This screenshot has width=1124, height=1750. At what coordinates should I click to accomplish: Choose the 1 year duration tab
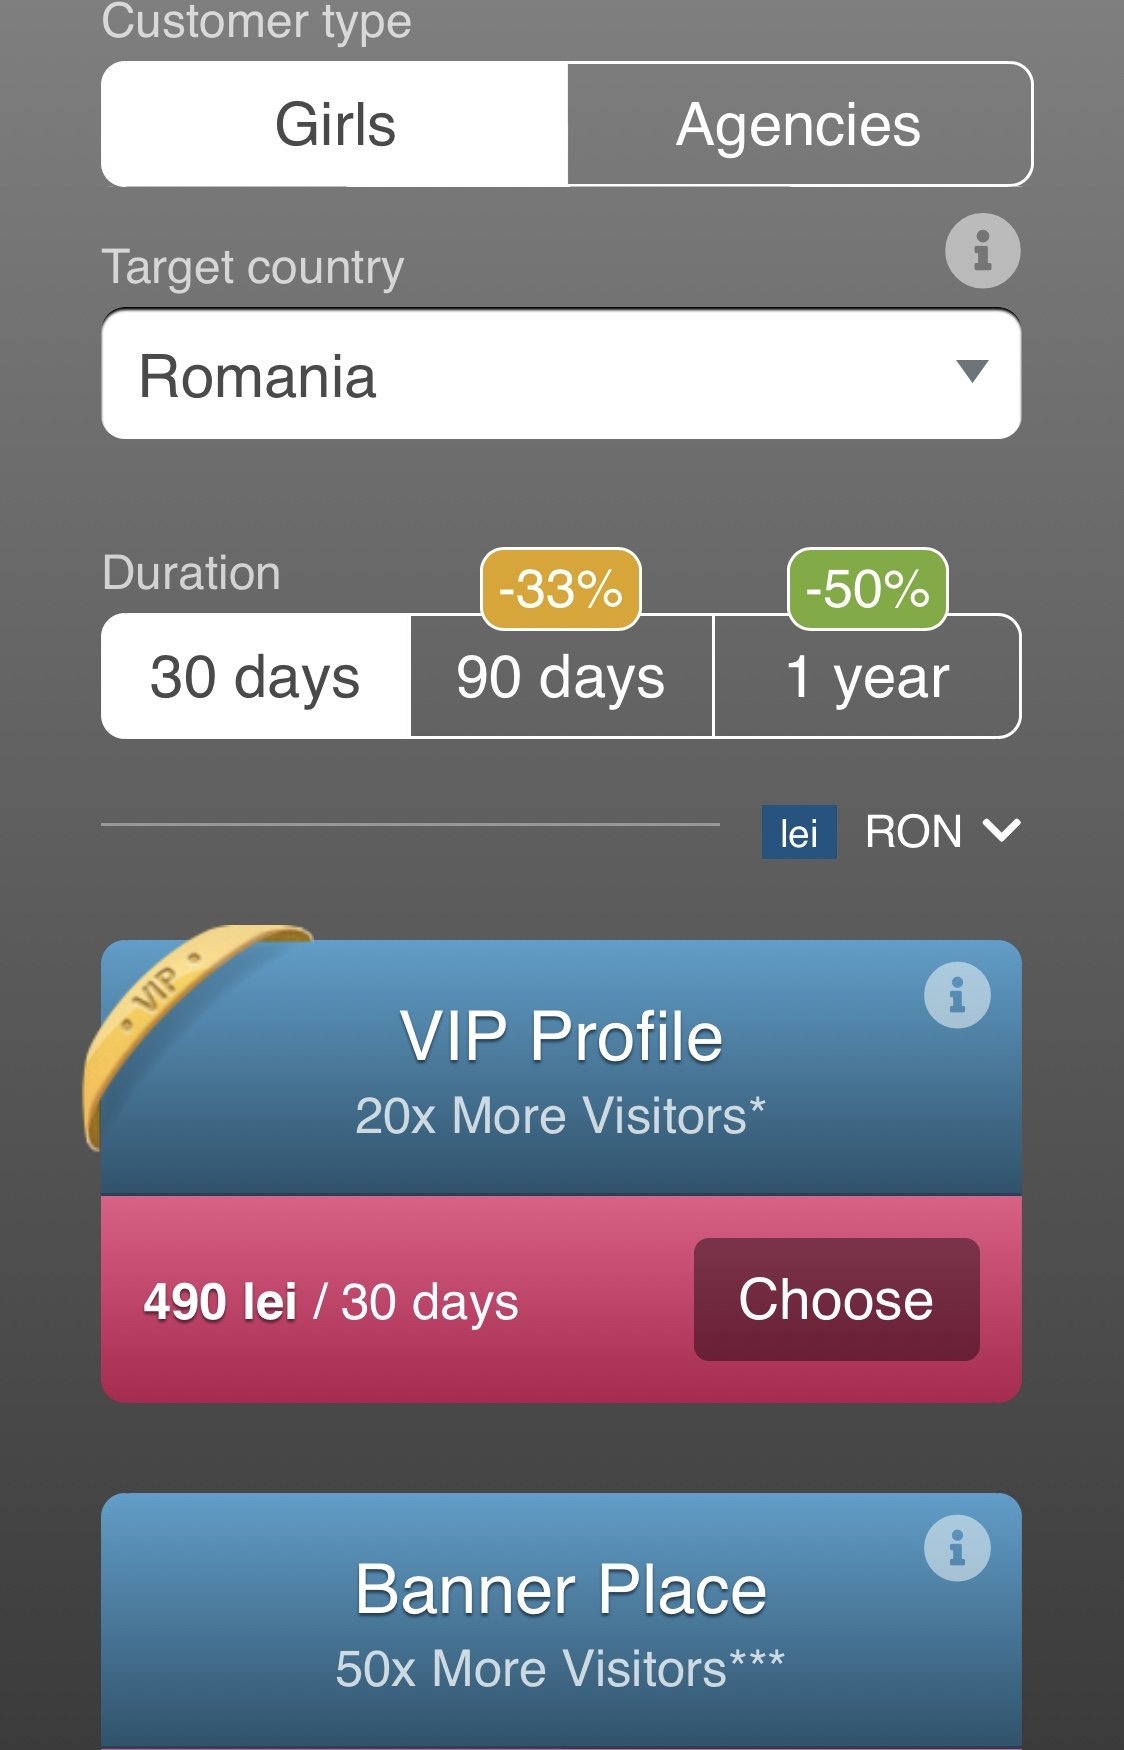[867, 677]
